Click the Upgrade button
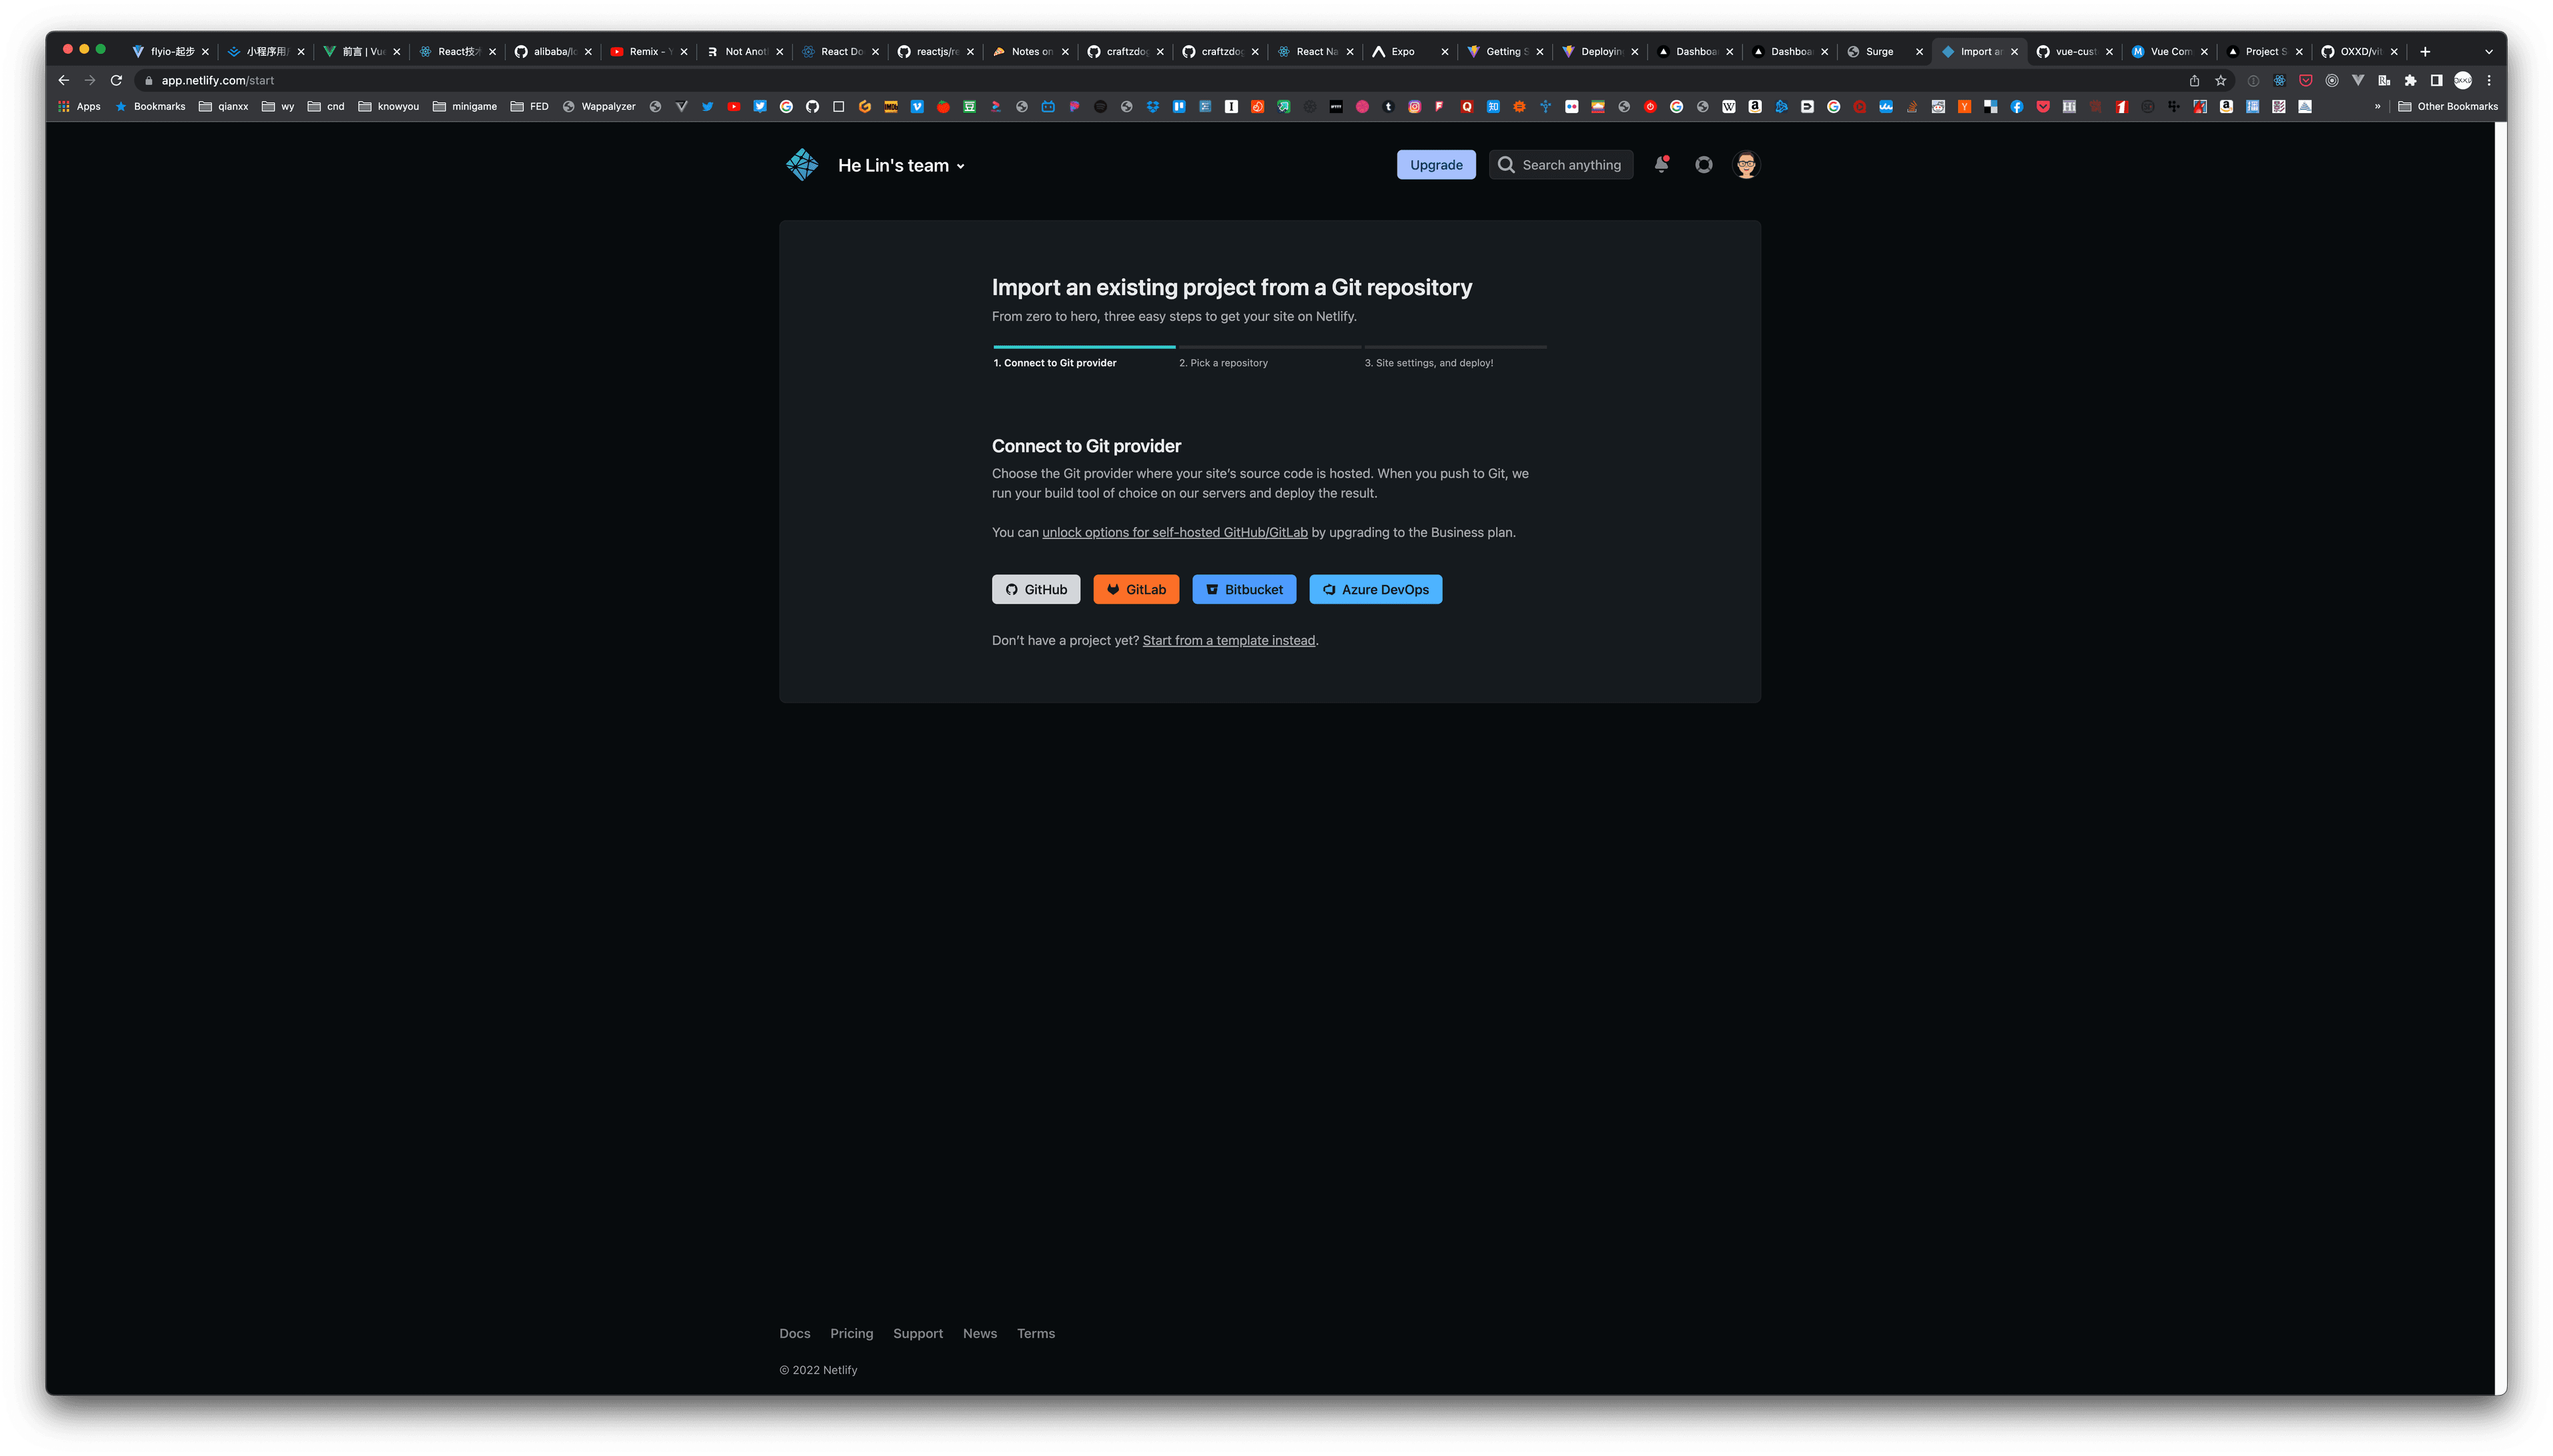The width and height of the screenshot is (2553, 1456). [1435, 165]
